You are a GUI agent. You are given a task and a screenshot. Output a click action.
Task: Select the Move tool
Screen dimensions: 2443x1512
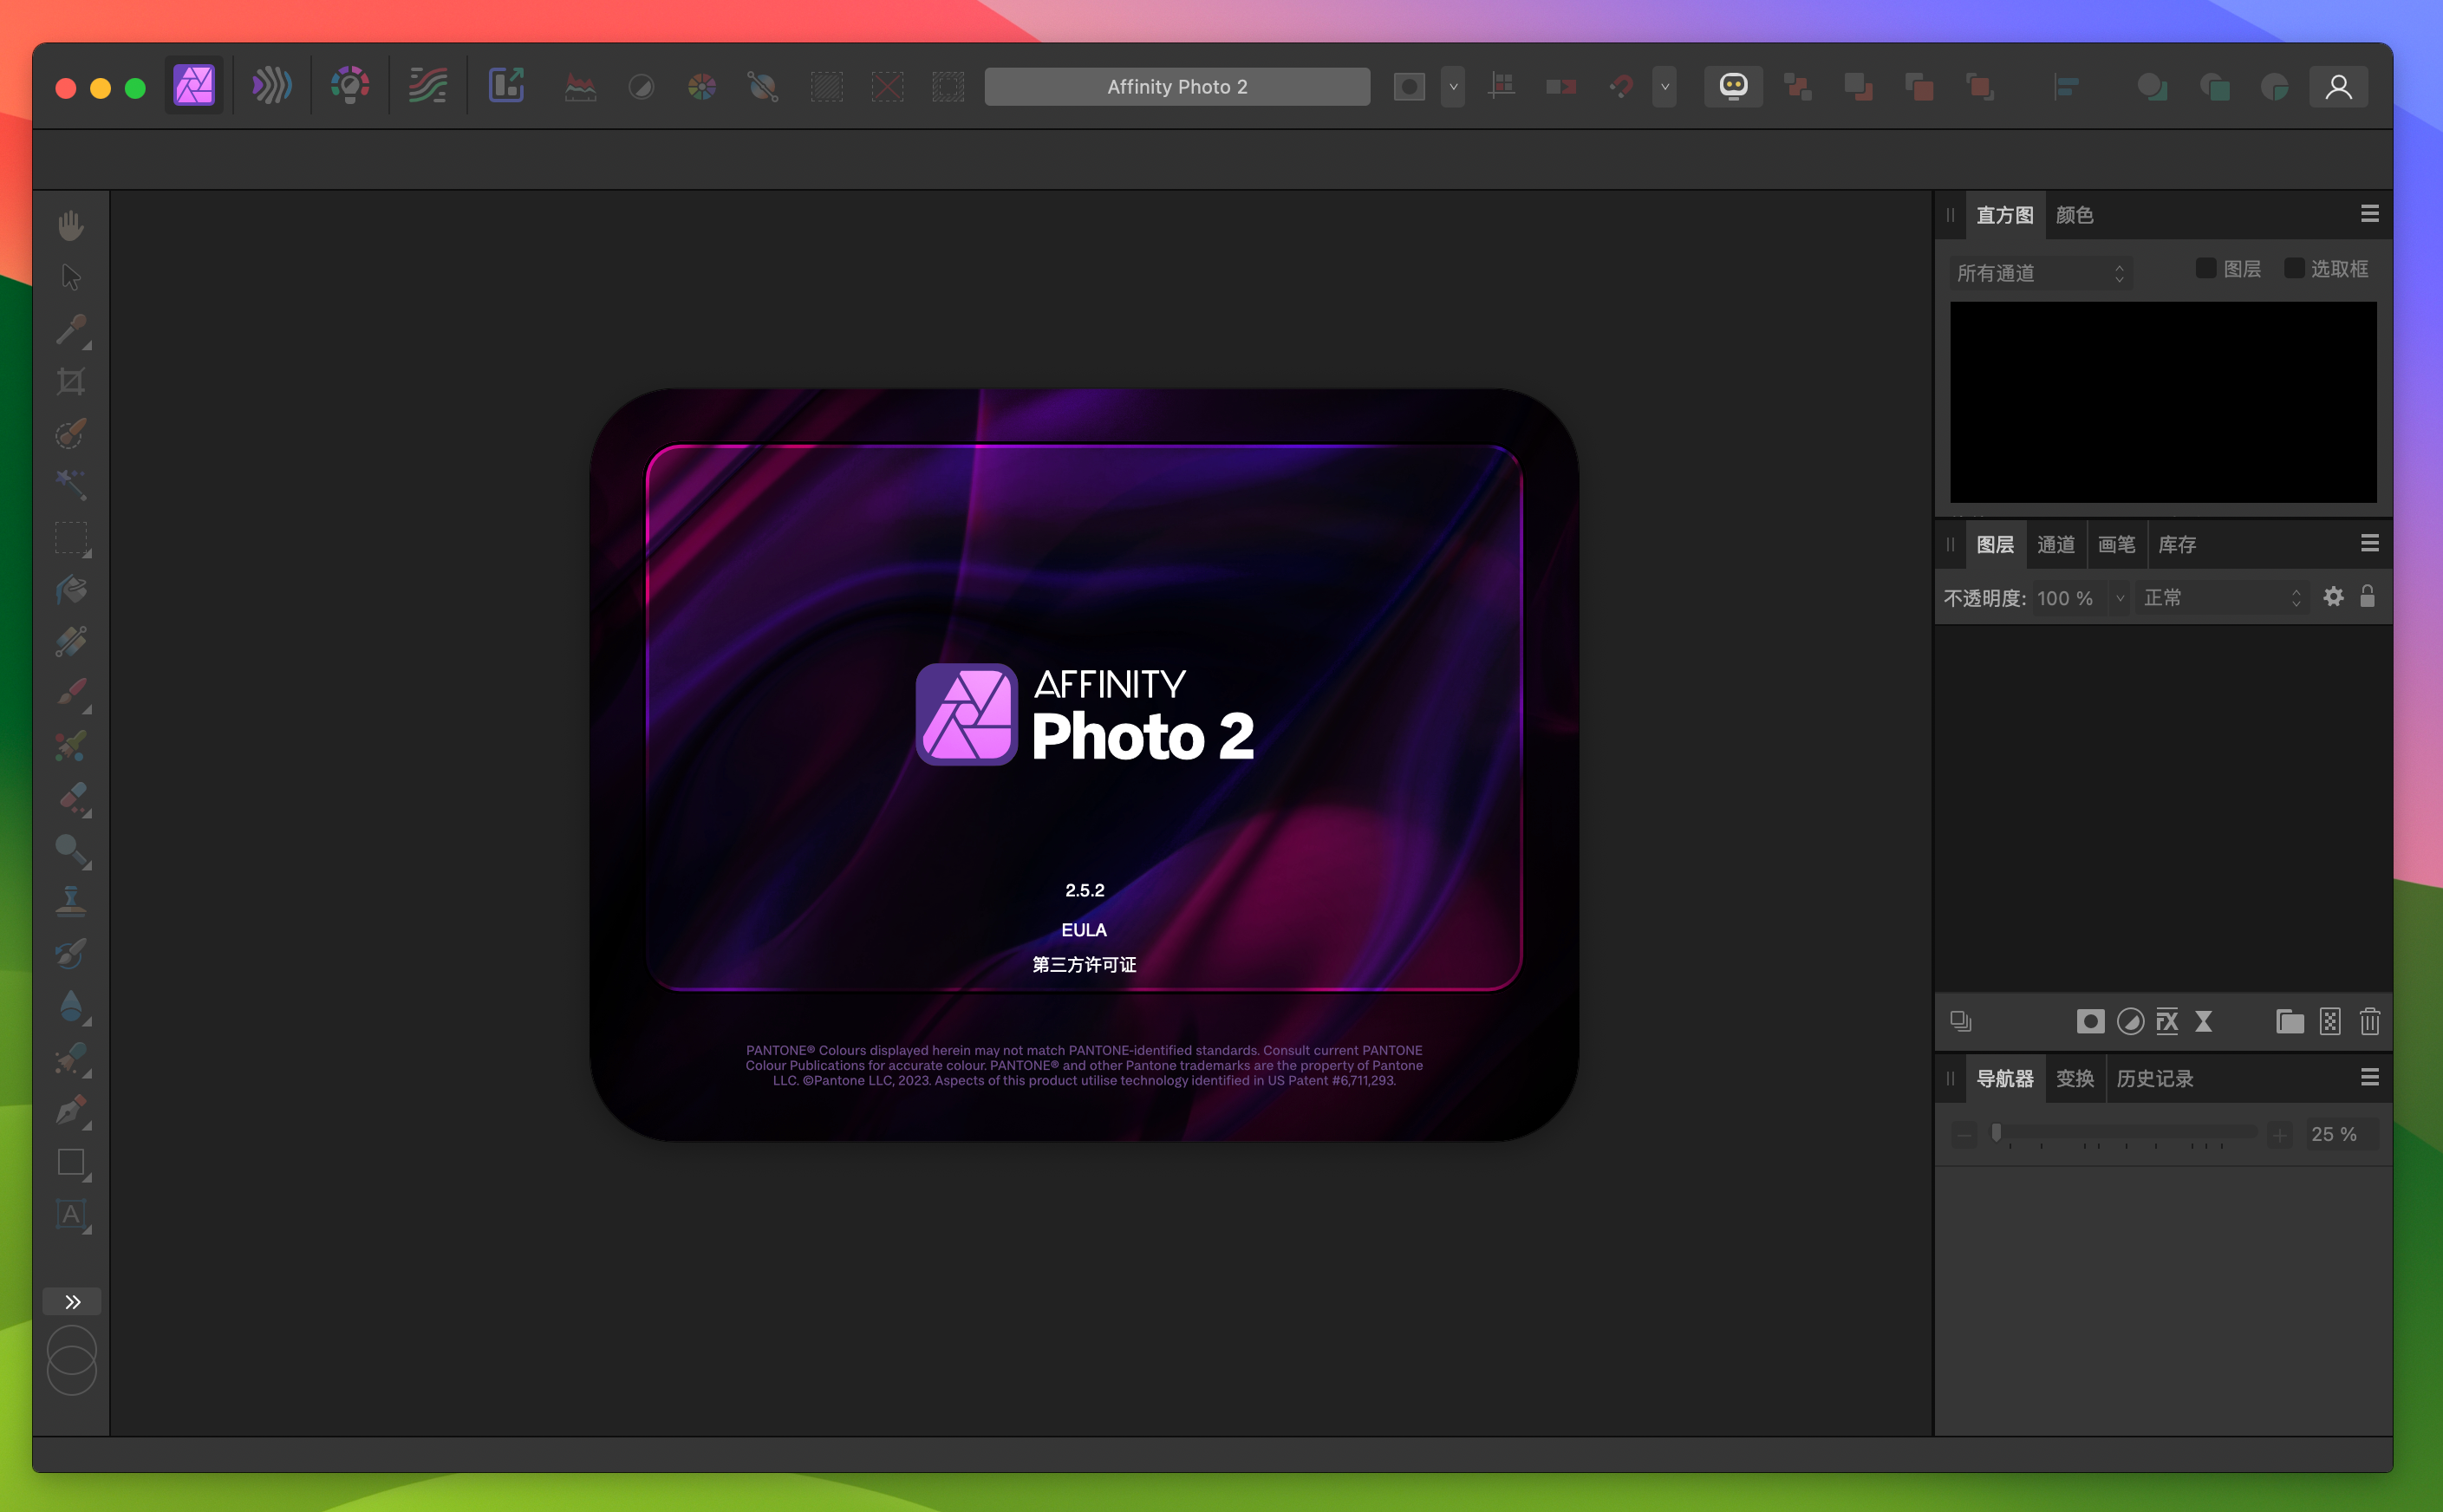pyautogui.click(x=72, y=276)
